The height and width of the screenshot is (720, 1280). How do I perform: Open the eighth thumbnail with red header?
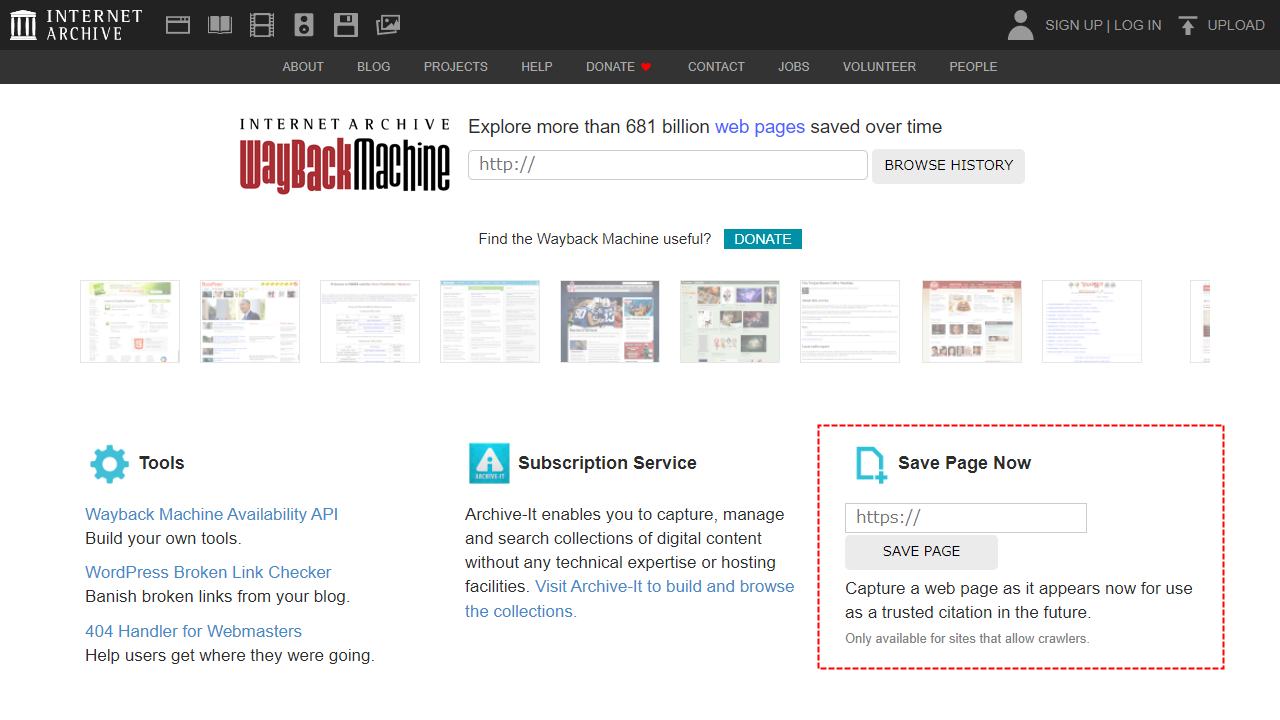pos(972,321)
